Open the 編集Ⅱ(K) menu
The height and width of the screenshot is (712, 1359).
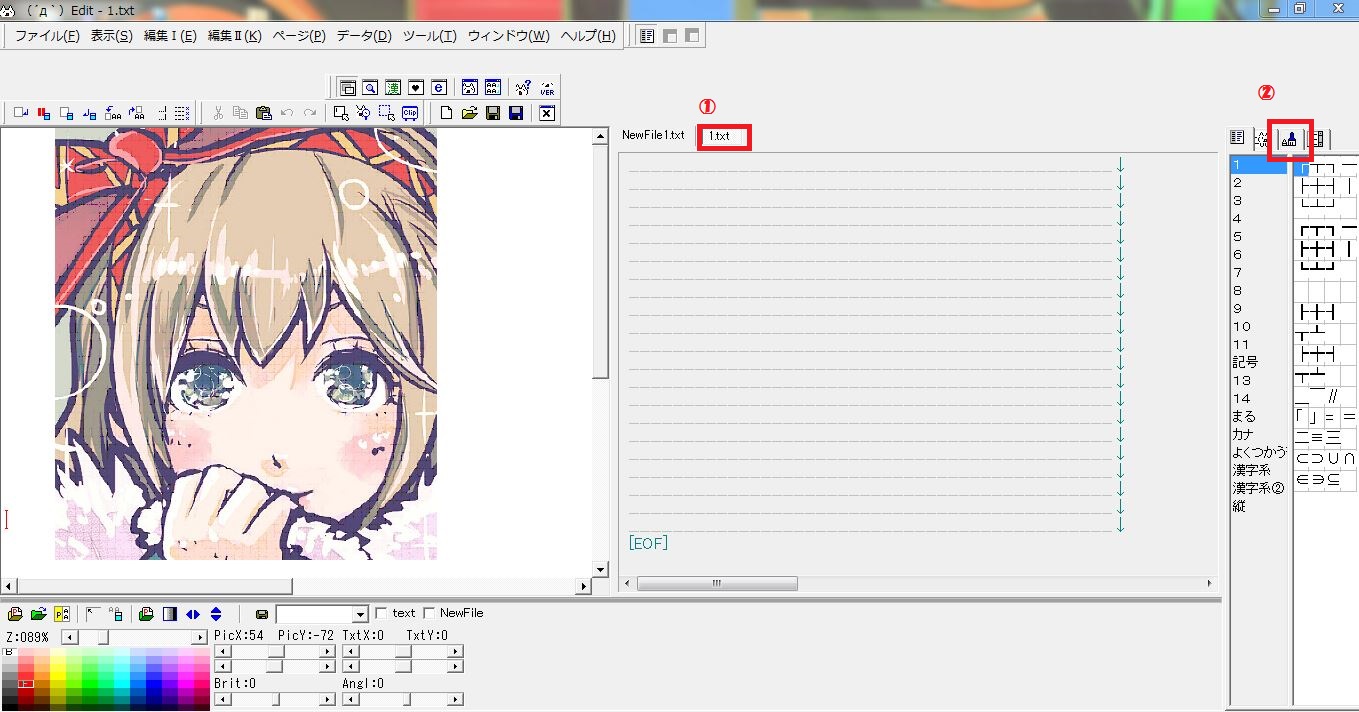pyautogui.click(x=234, y=36)
